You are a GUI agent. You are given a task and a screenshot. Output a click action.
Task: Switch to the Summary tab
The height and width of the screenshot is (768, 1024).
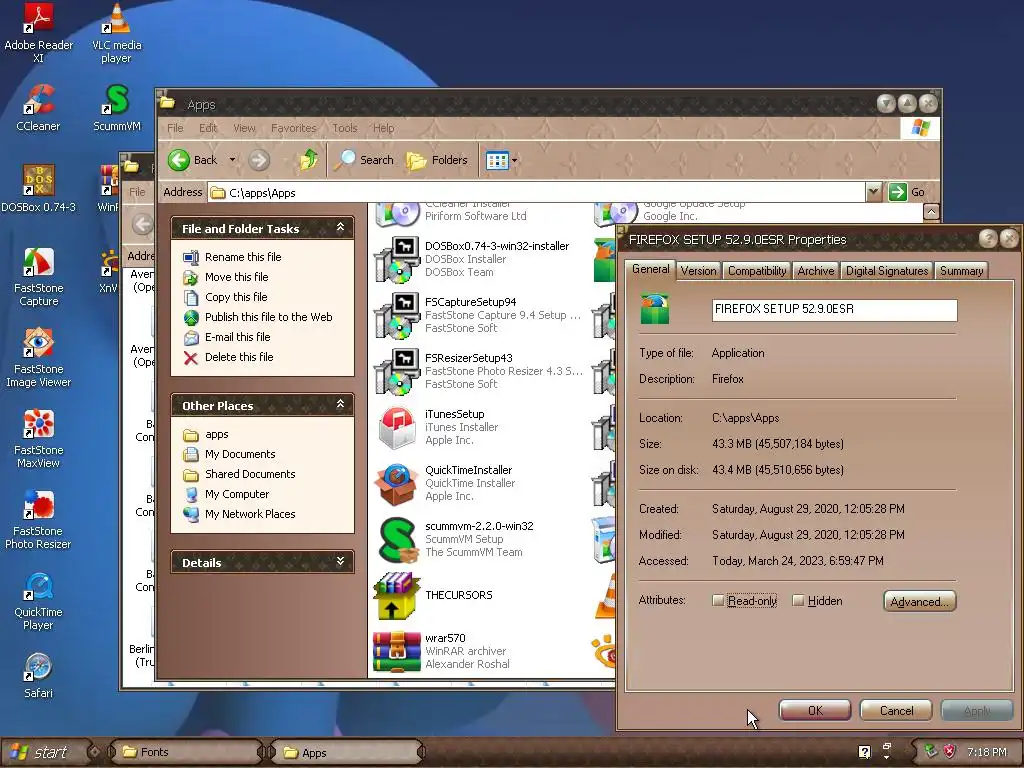click(x=961, y=271)
